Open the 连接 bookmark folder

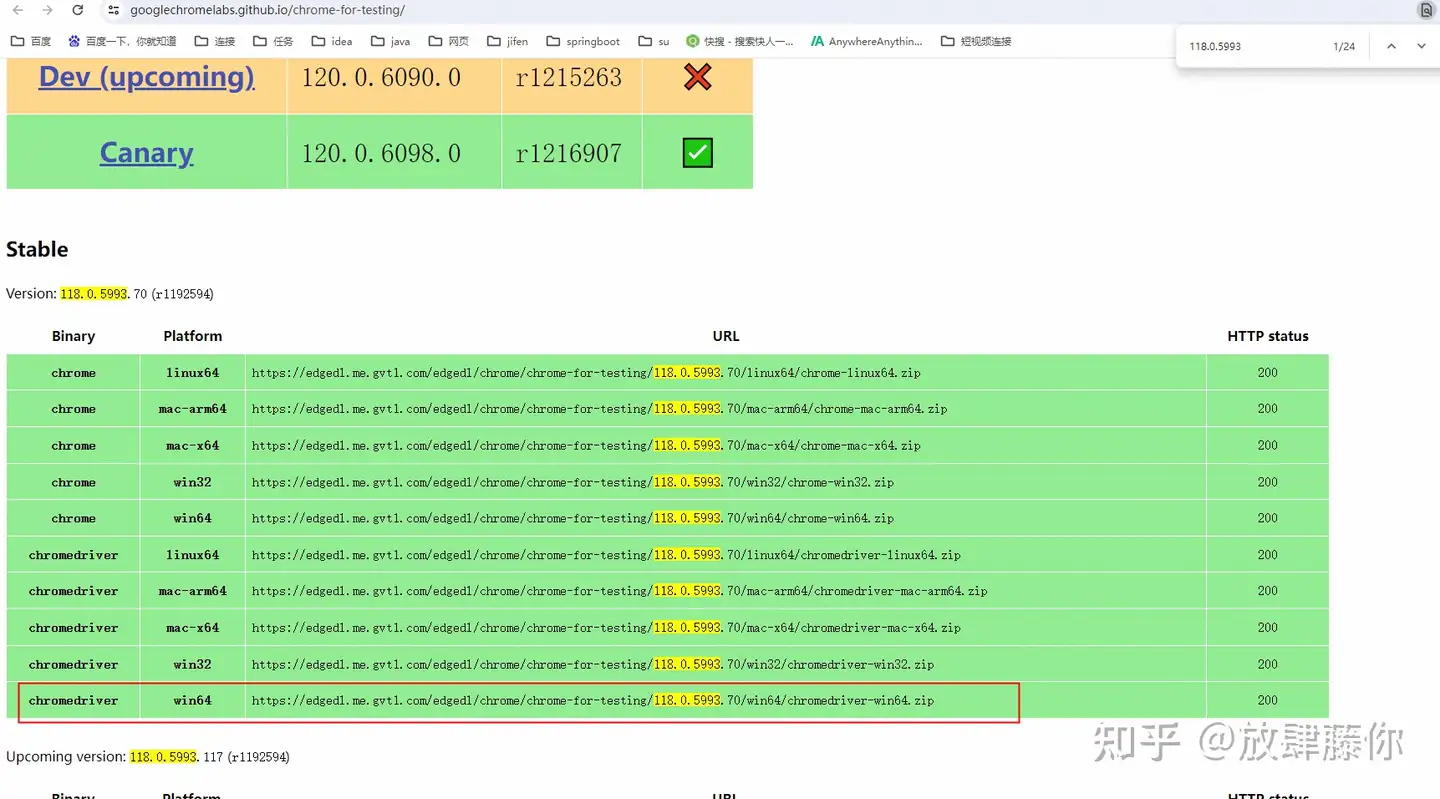point(215,41)
